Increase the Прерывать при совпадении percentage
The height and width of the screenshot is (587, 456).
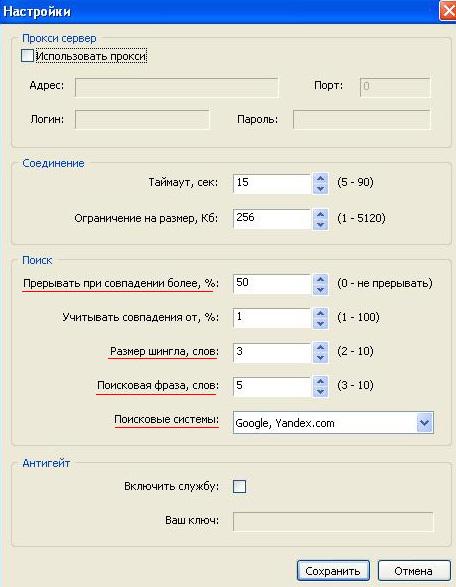pyautogui.click(x=320, y=279)
